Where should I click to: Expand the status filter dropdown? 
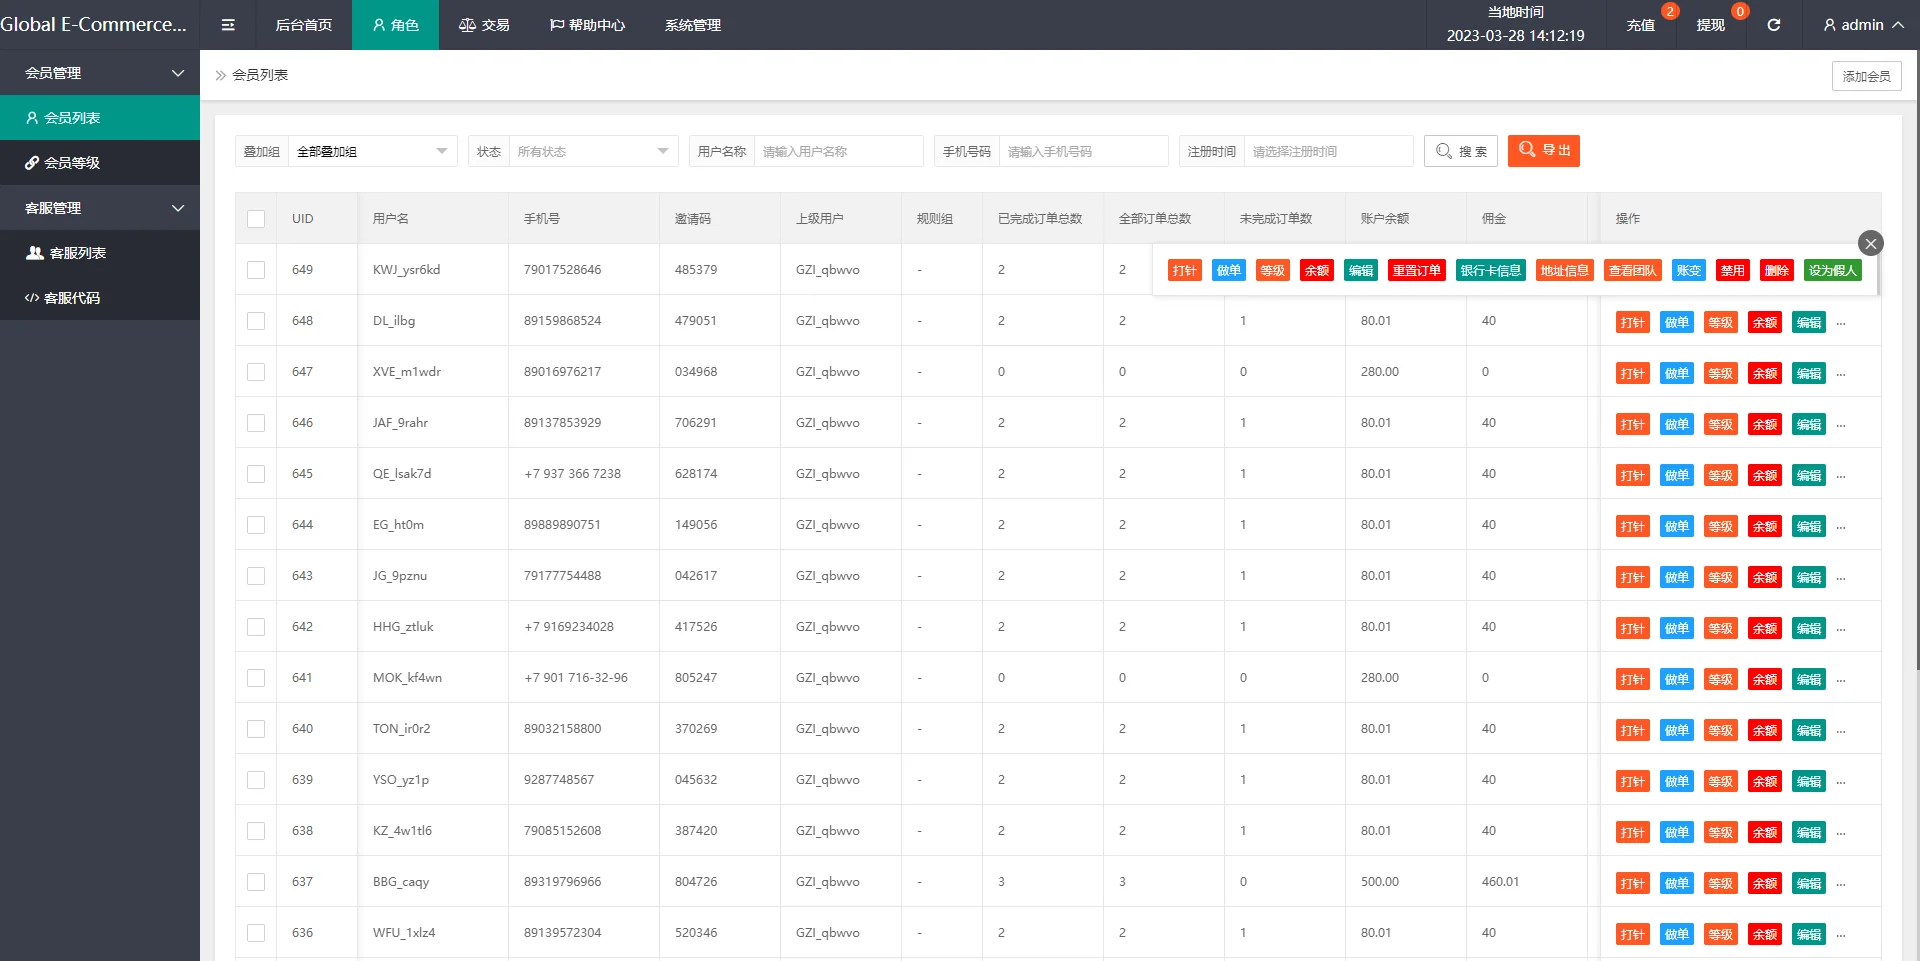[592, 152]
